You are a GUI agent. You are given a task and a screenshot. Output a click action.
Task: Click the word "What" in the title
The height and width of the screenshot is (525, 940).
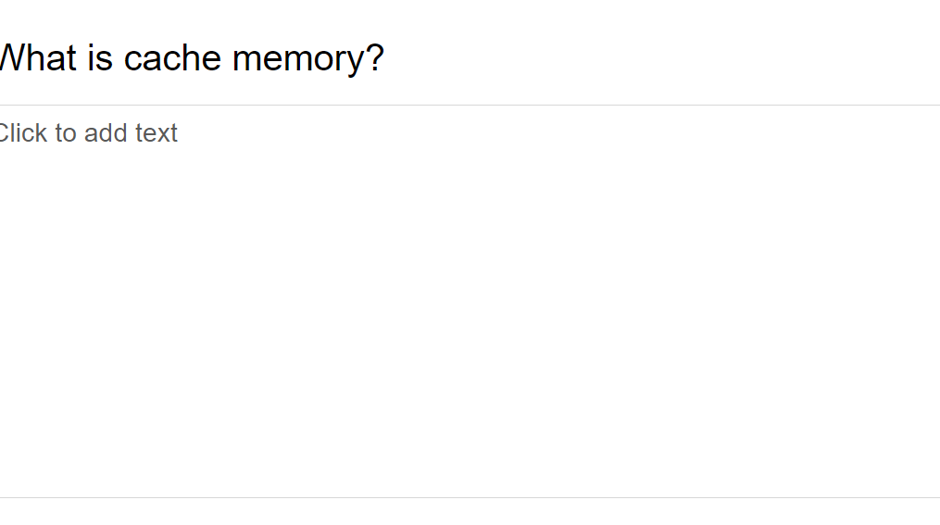click(x=35, y=59)
